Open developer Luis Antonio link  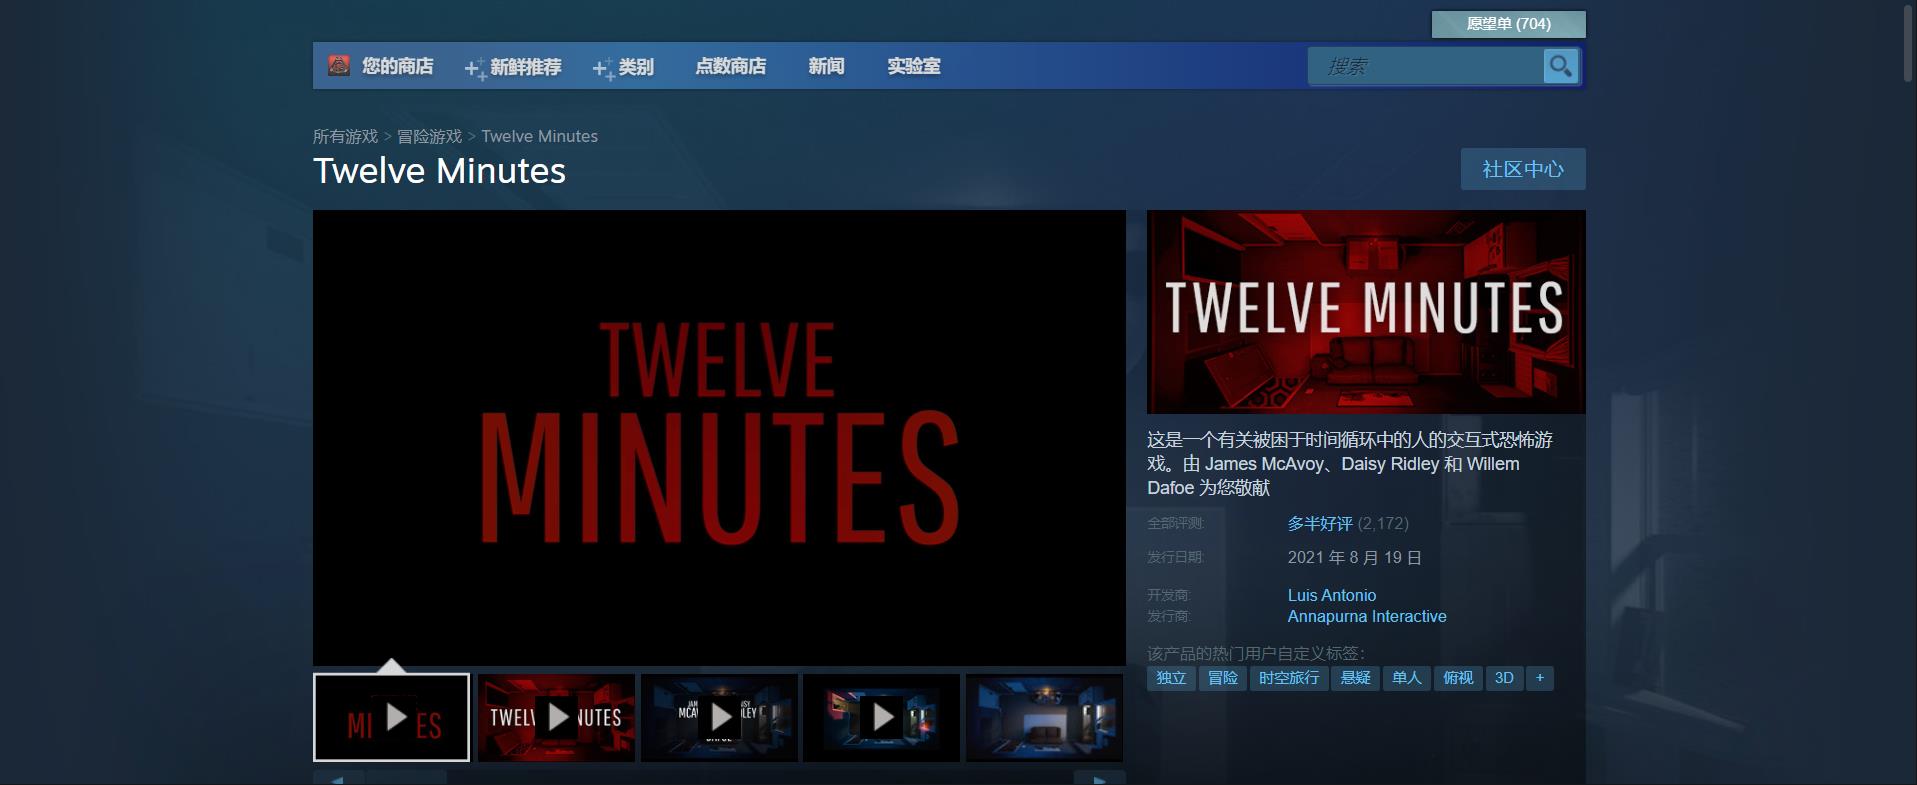coord(1331,595)
